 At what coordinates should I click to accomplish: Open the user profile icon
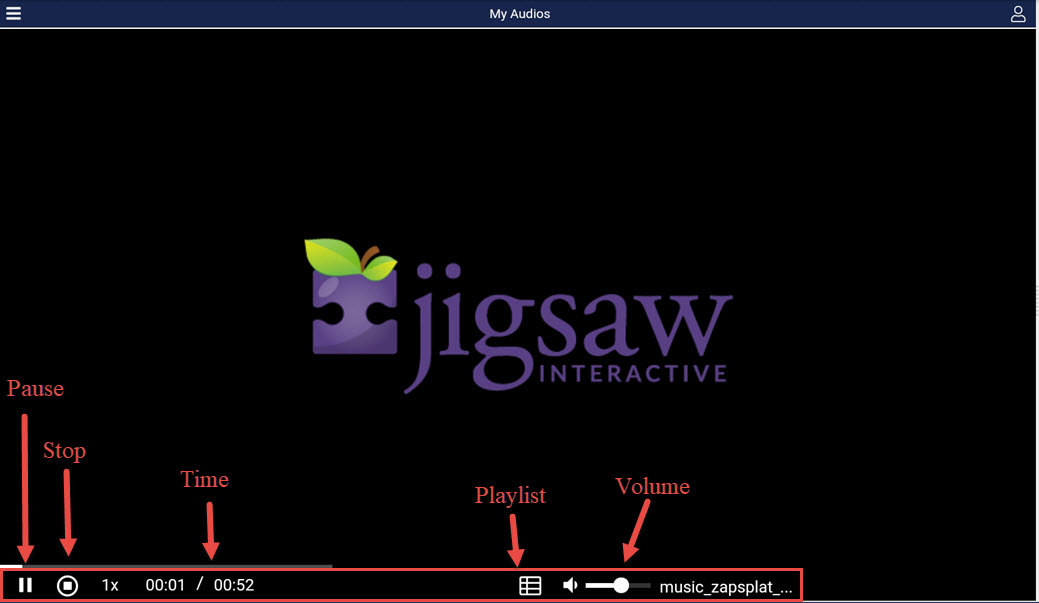pos(1018,14)
